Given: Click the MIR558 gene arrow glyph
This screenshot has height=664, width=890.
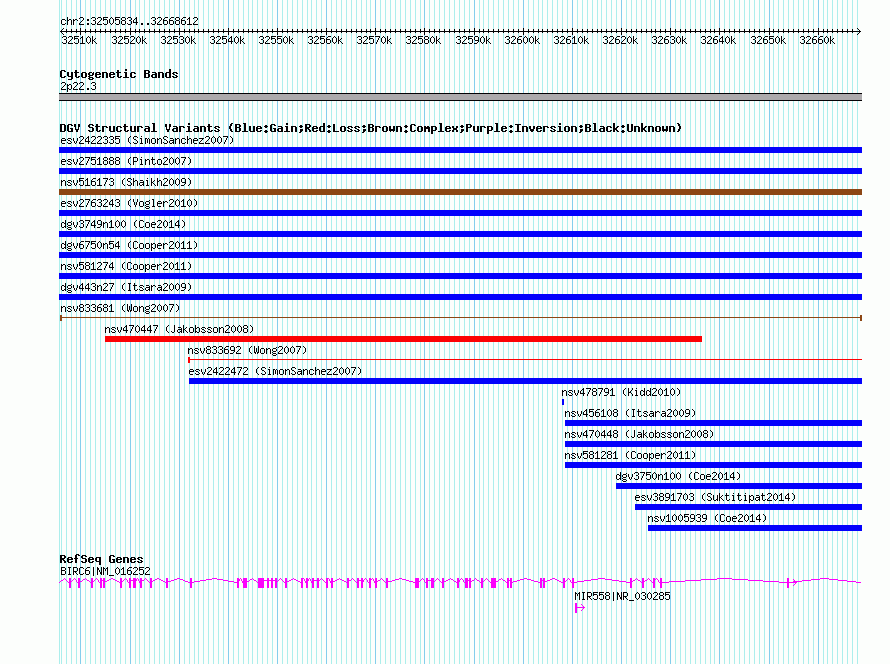Looking at the screenshot, I should tap(580, 608).
